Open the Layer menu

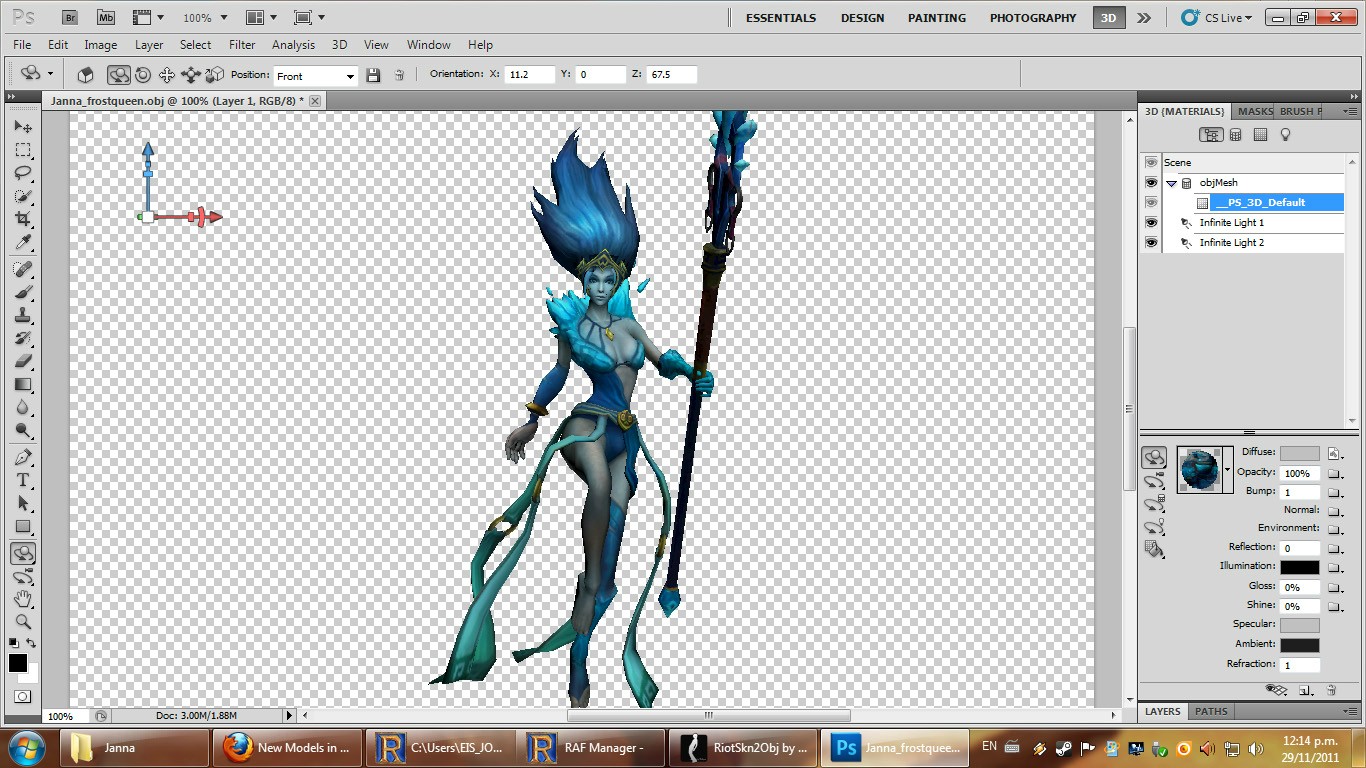pos(149,45)
